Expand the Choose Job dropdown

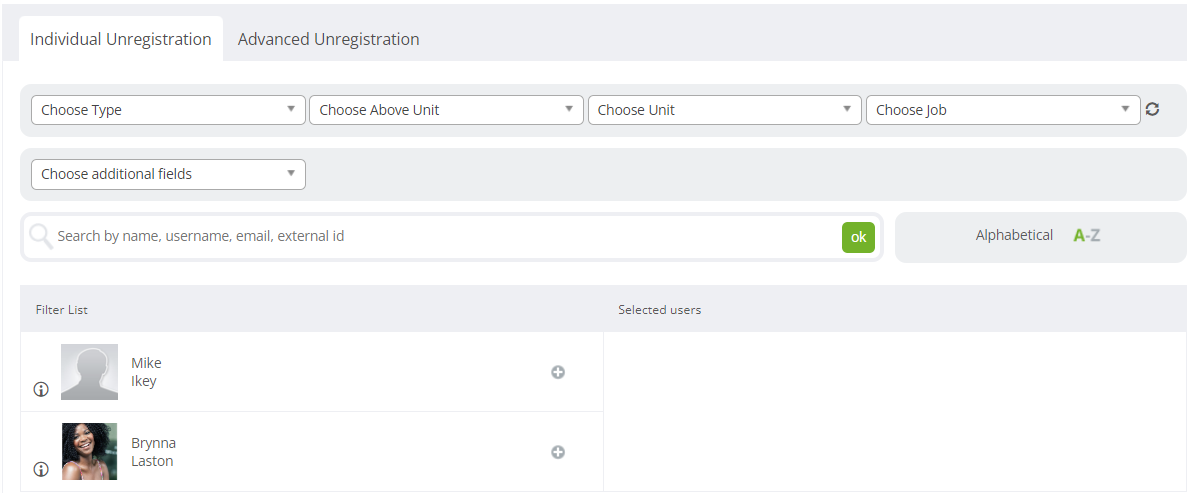pyautogui.click(x=1003, y=110)
